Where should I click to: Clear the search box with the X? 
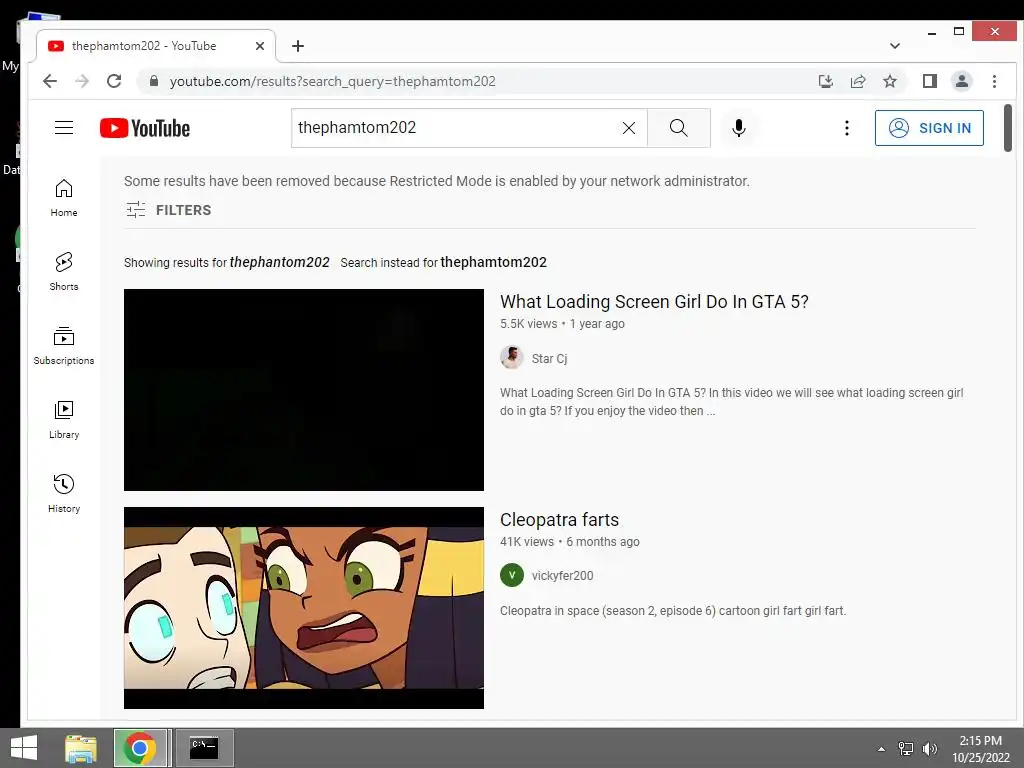point(629,128)
